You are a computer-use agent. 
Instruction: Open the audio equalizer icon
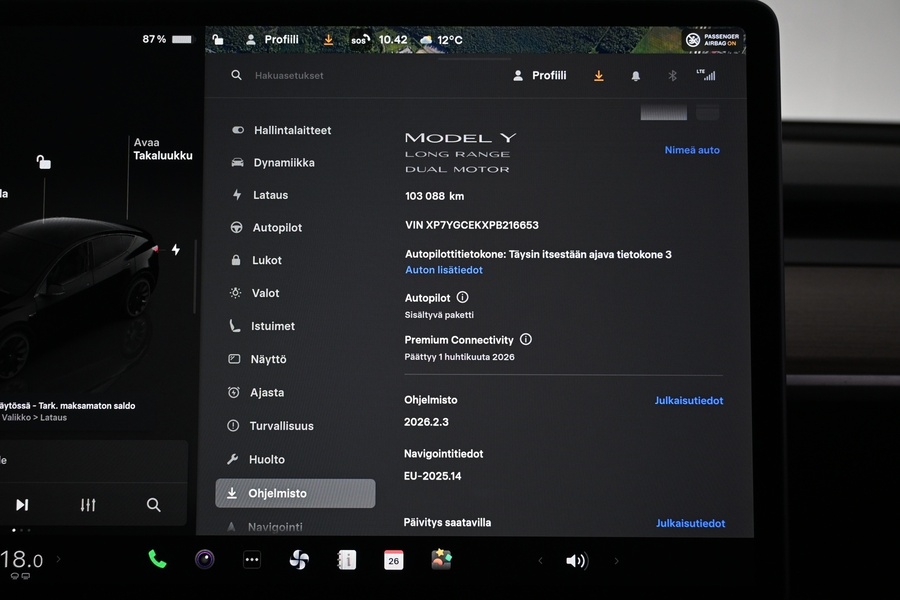click(88, 505)
